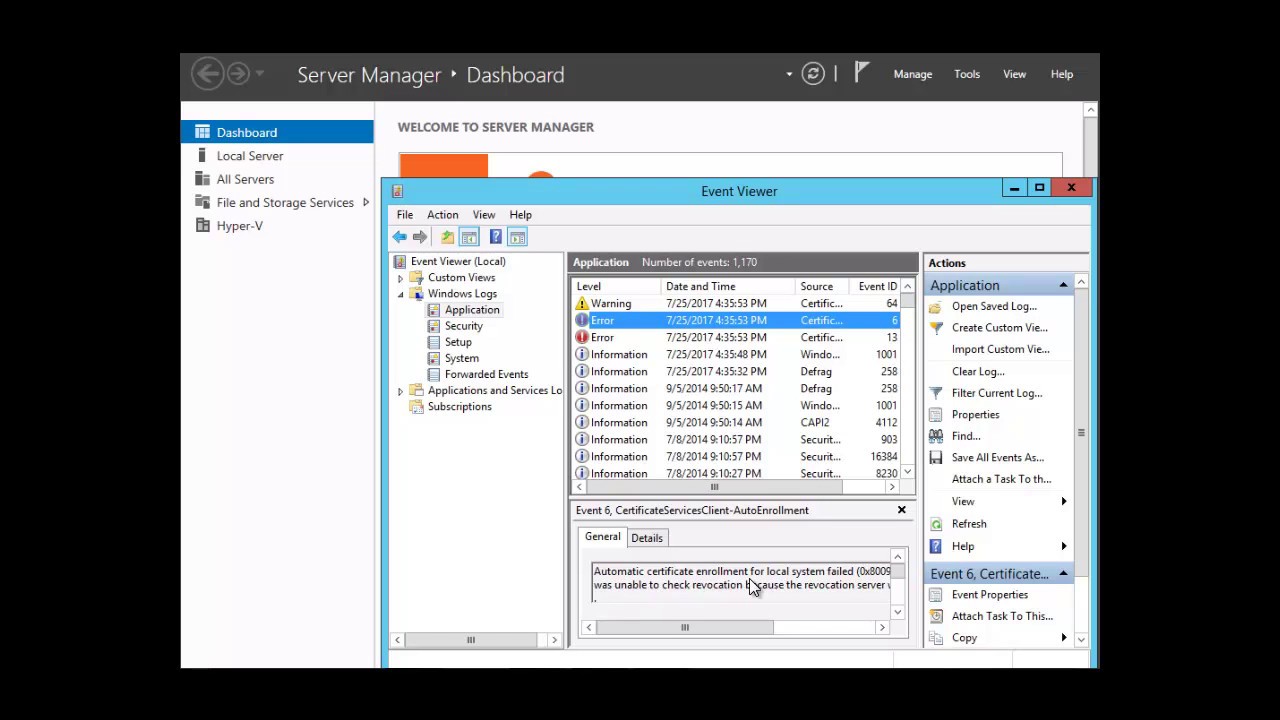Image resolution: width=1280 pixels, height=720 pixels.
Task: Select Forwarded Events tree item
Action: point(486,374)
